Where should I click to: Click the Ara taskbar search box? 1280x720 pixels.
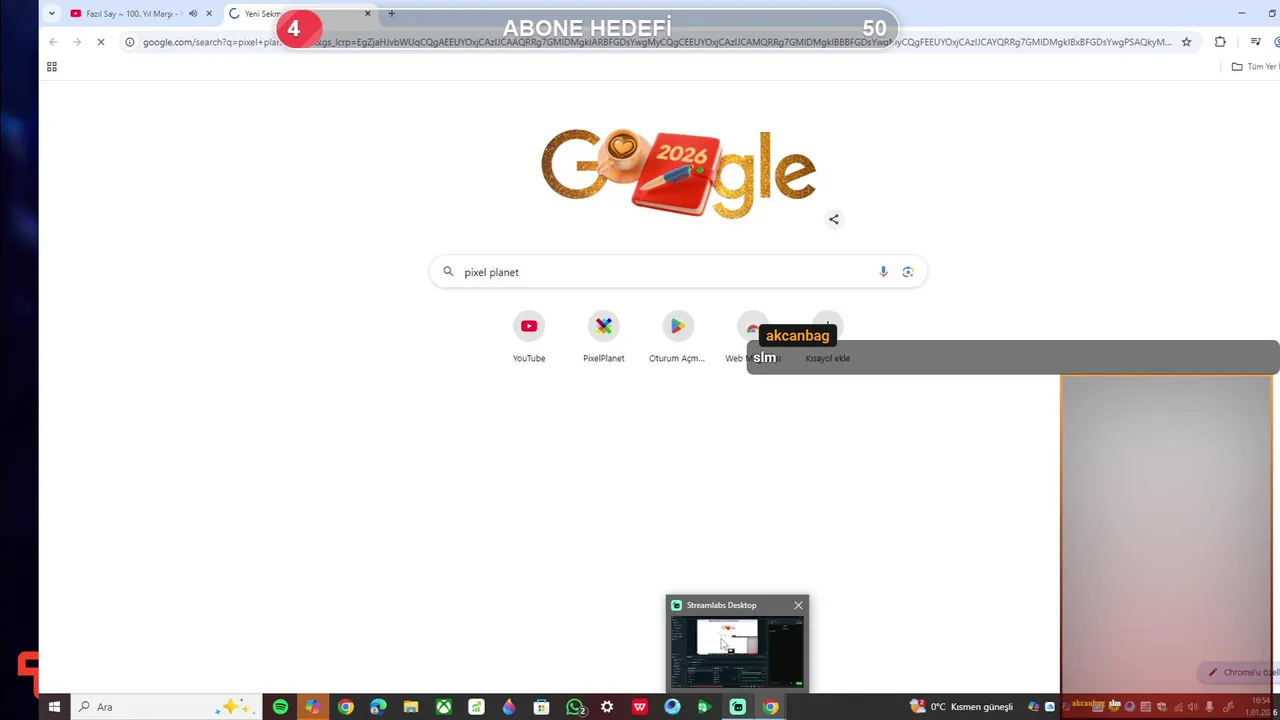tap(165, 707)
